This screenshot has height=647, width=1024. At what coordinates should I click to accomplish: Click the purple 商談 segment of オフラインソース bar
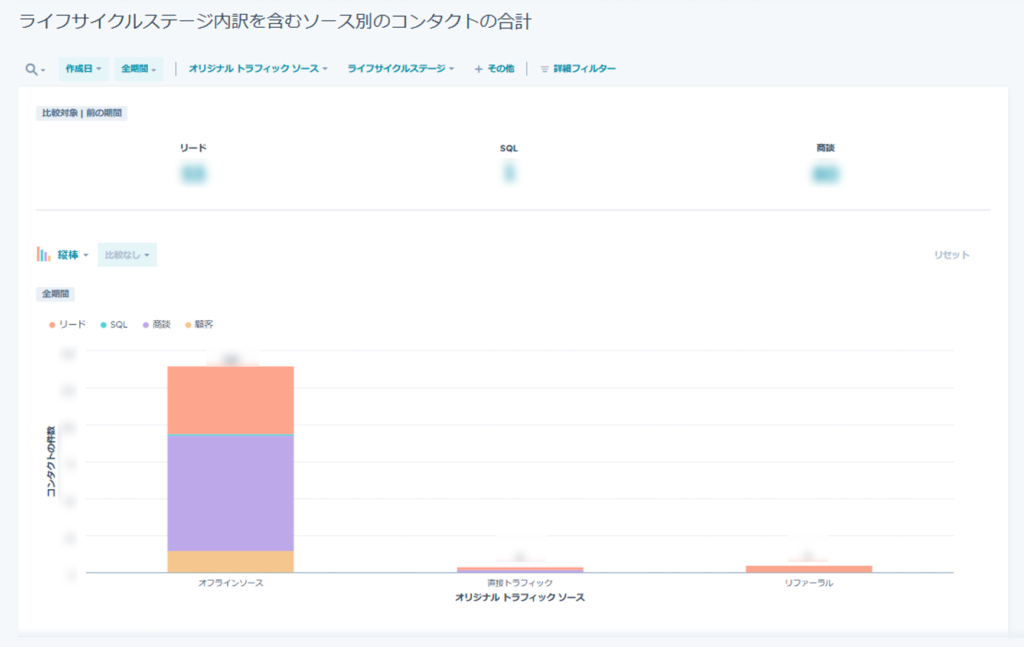(231, 494)
